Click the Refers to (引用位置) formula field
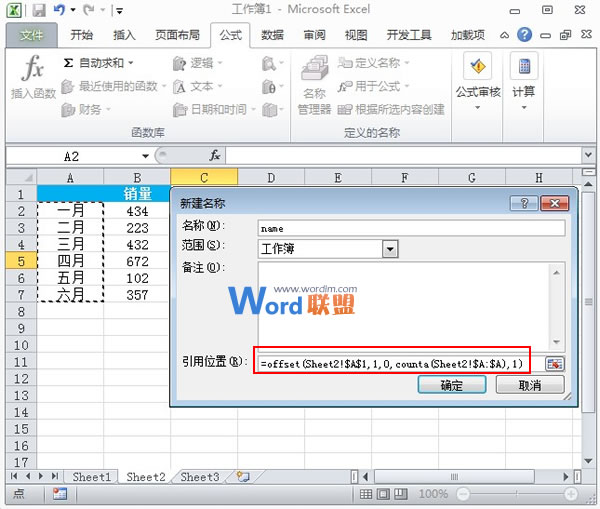Image resolution: width=600 pixels, height=509 pixels. tap(401, 364)
